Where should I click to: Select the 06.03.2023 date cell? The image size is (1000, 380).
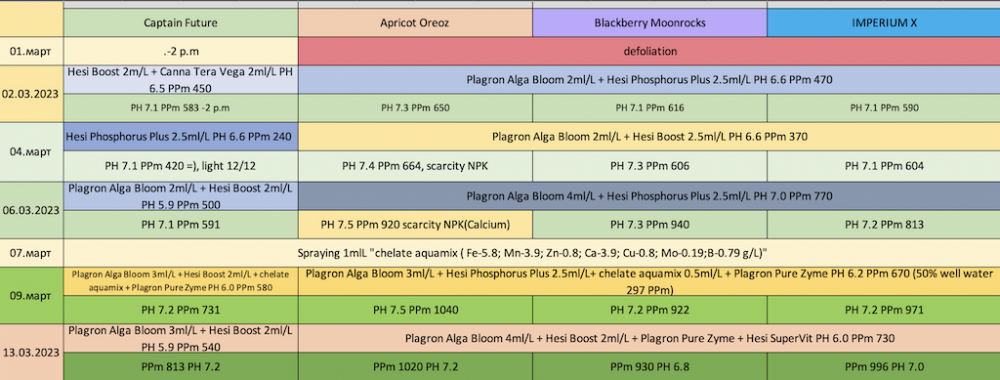[31, 210]
